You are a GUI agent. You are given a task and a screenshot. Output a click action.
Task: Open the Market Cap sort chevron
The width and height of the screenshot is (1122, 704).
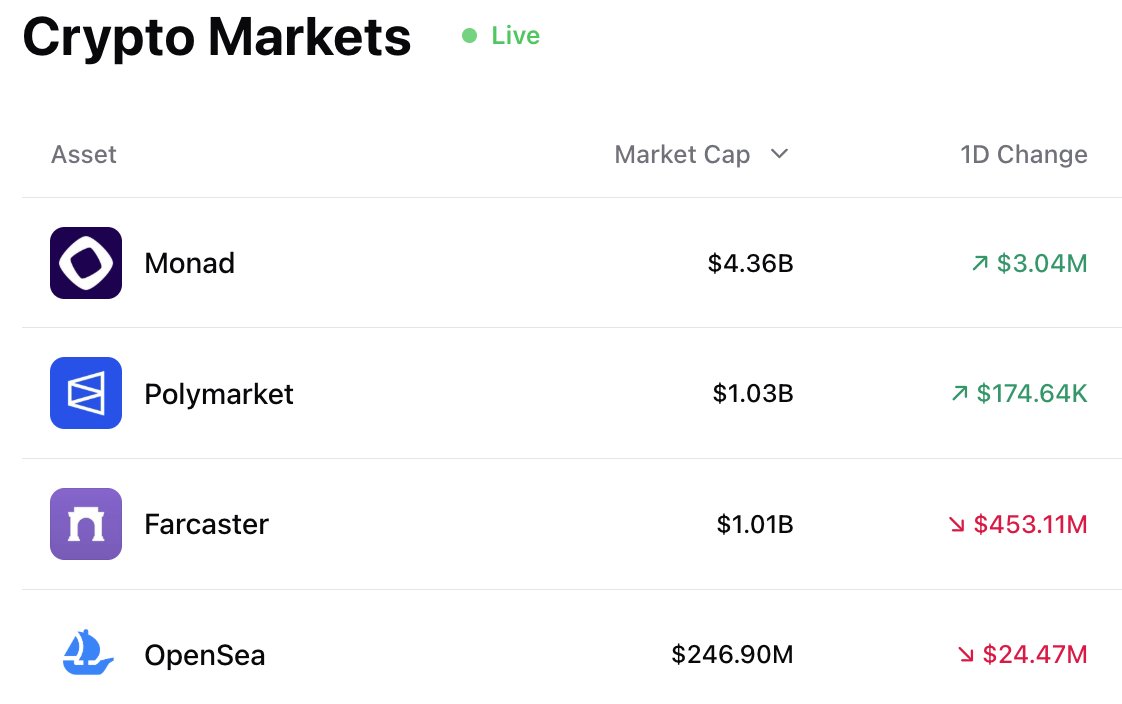pyautogui.click(x=779, y=154)
